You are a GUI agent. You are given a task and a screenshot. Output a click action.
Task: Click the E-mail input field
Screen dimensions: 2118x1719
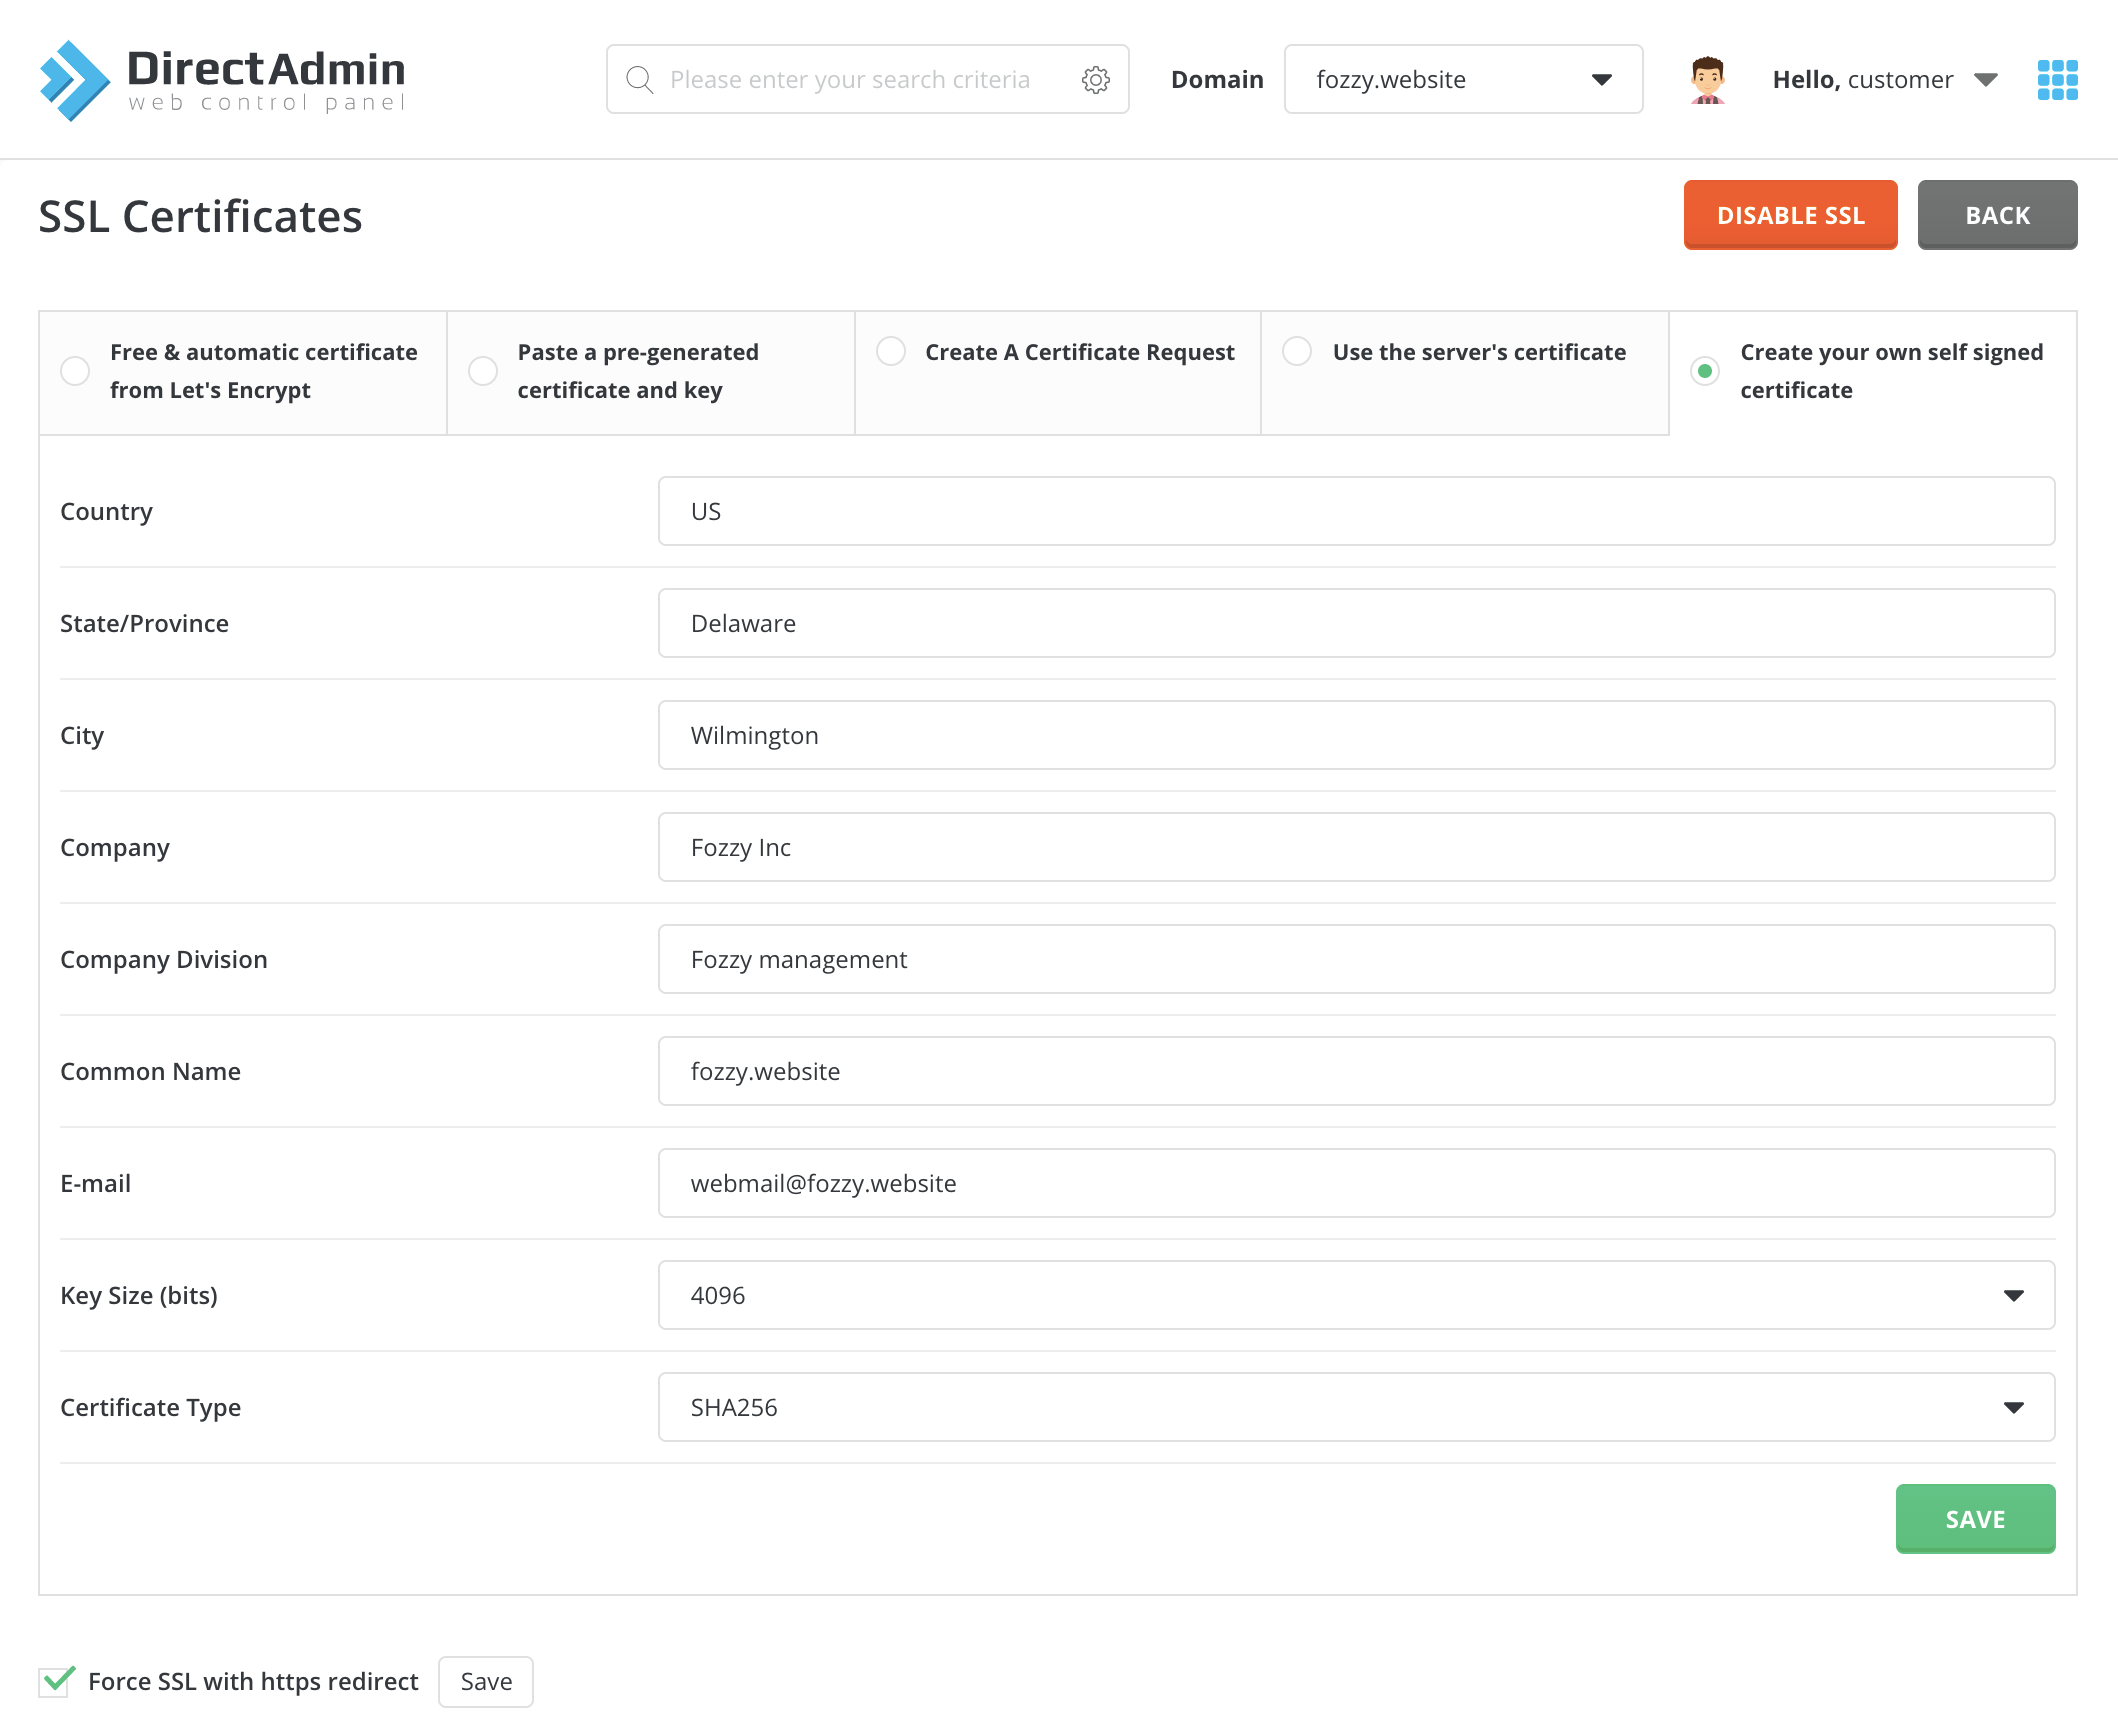click(x=1356, y=1183)
